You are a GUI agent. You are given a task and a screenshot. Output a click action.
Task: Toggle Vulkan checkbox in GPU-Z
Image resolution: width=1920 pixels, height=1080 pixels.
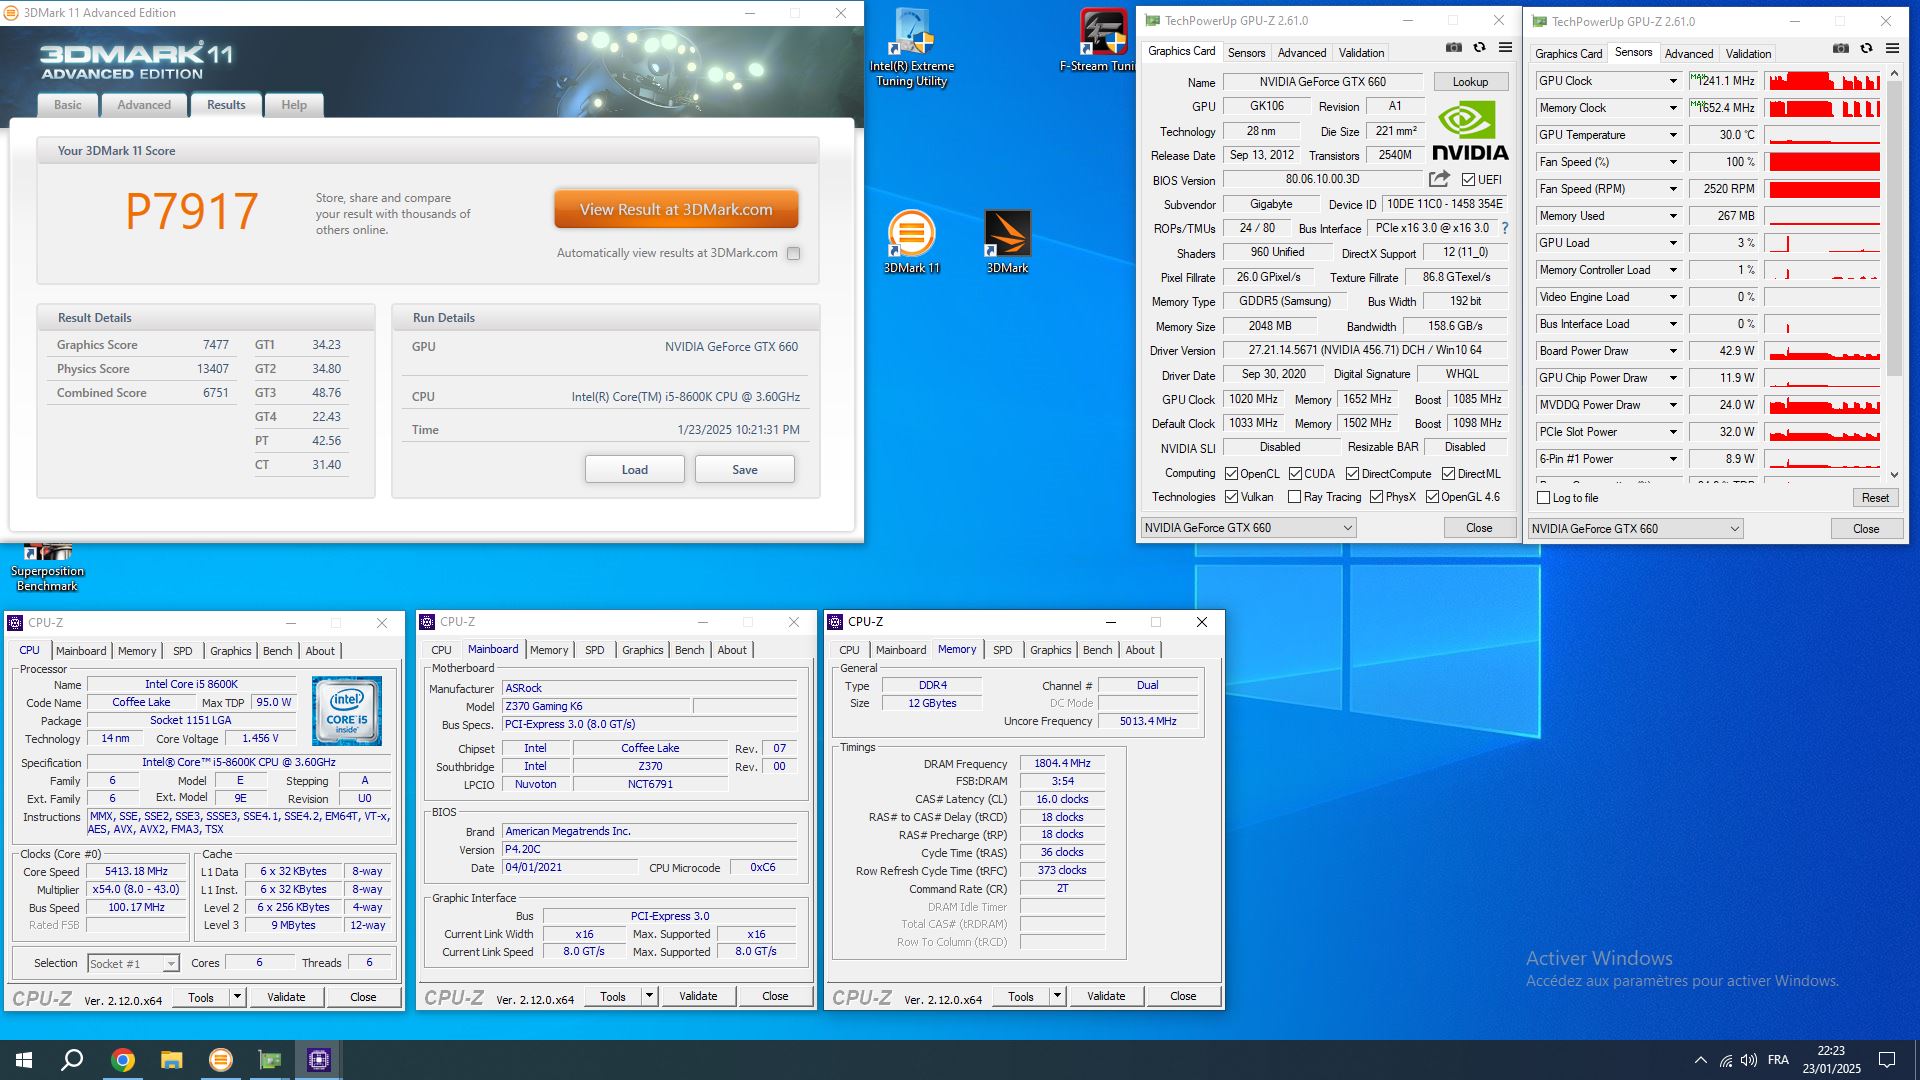1232,497
